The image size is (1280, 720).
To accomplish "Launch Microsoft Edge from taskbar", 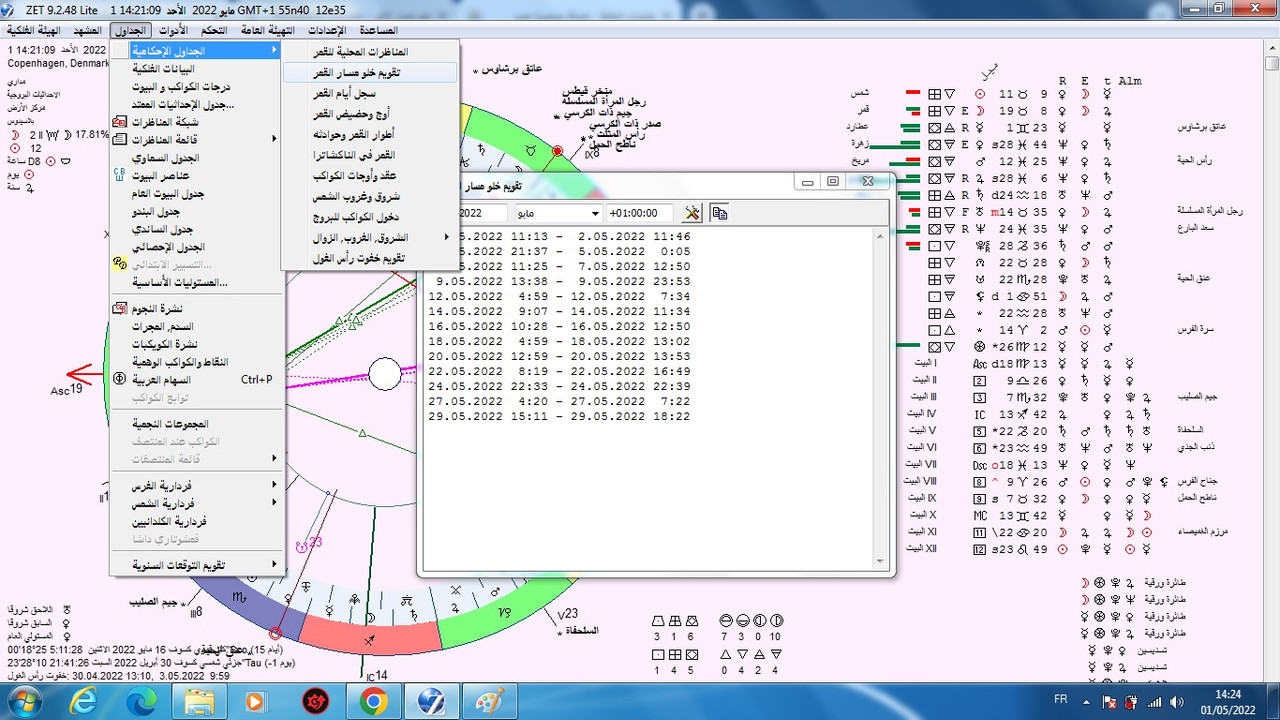I will tap(141, 701).
